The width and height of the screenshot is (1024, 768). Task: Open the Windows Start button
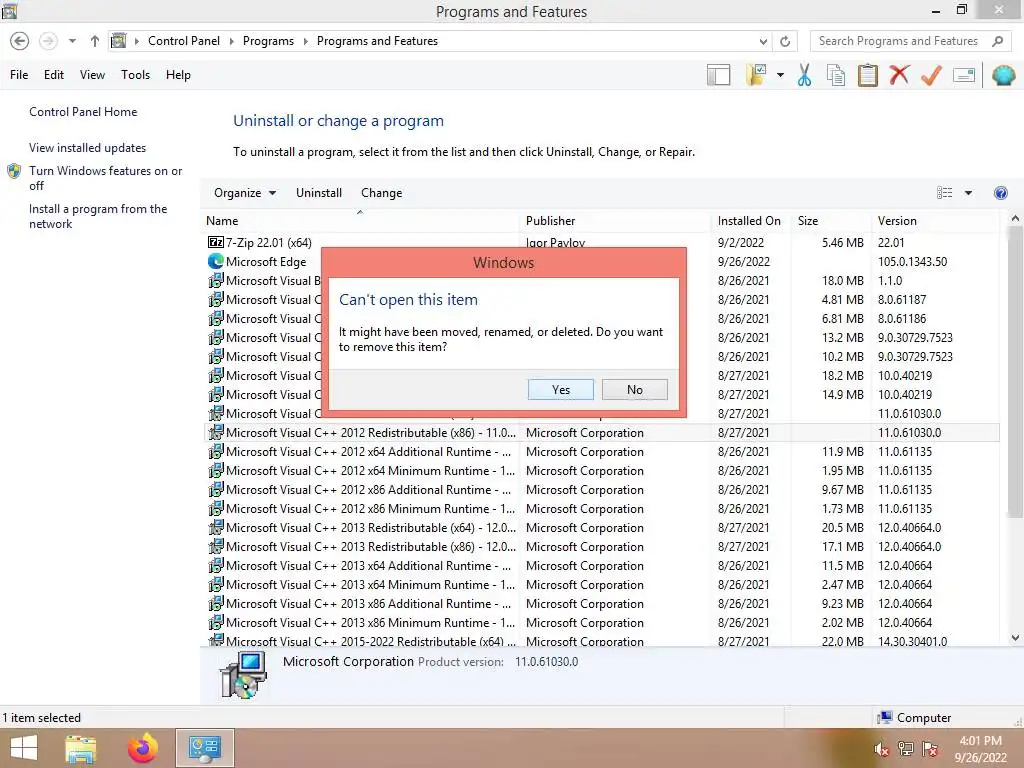click(x=24, y=748)
